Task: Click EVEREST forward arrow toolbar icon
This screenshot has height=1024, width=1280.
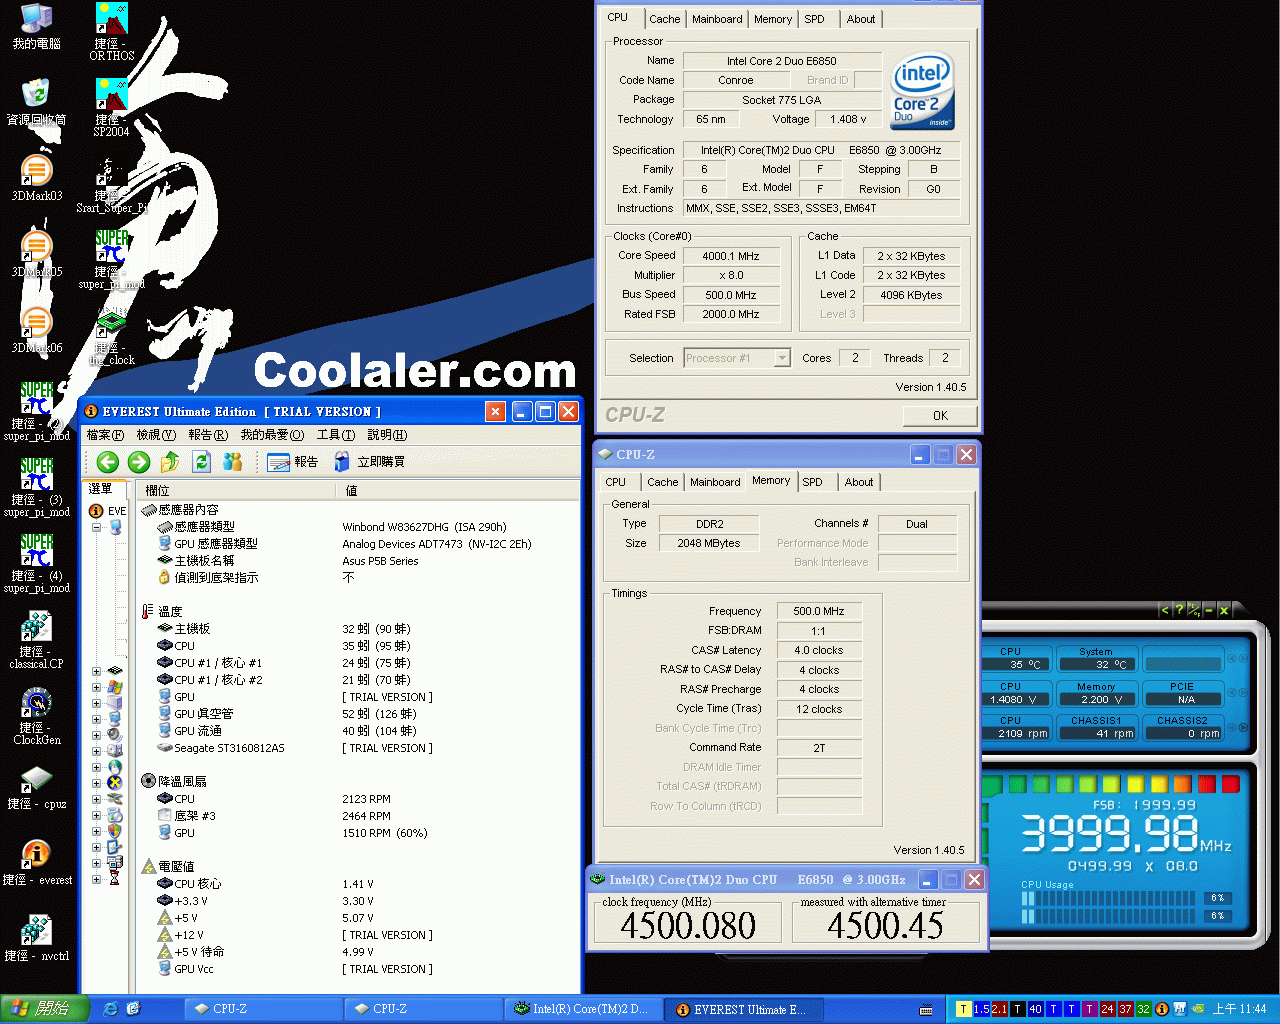Action: pos(139,461)
